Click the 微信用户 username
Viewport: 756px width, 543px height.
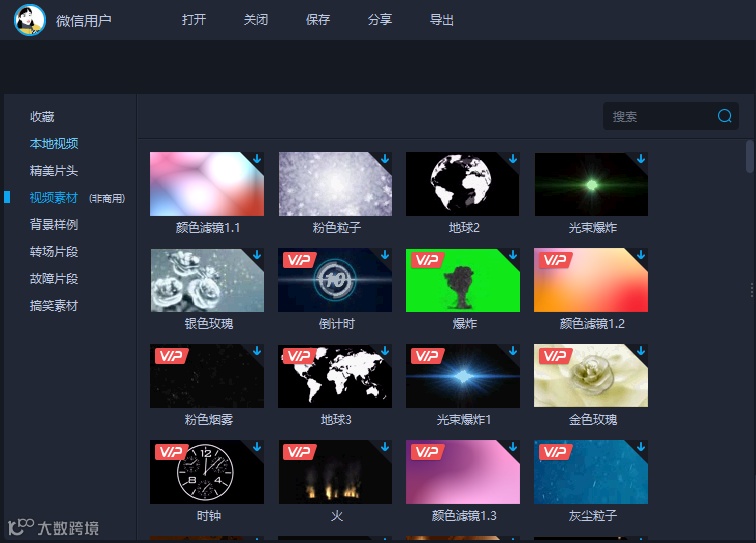[x=83, y=20]
